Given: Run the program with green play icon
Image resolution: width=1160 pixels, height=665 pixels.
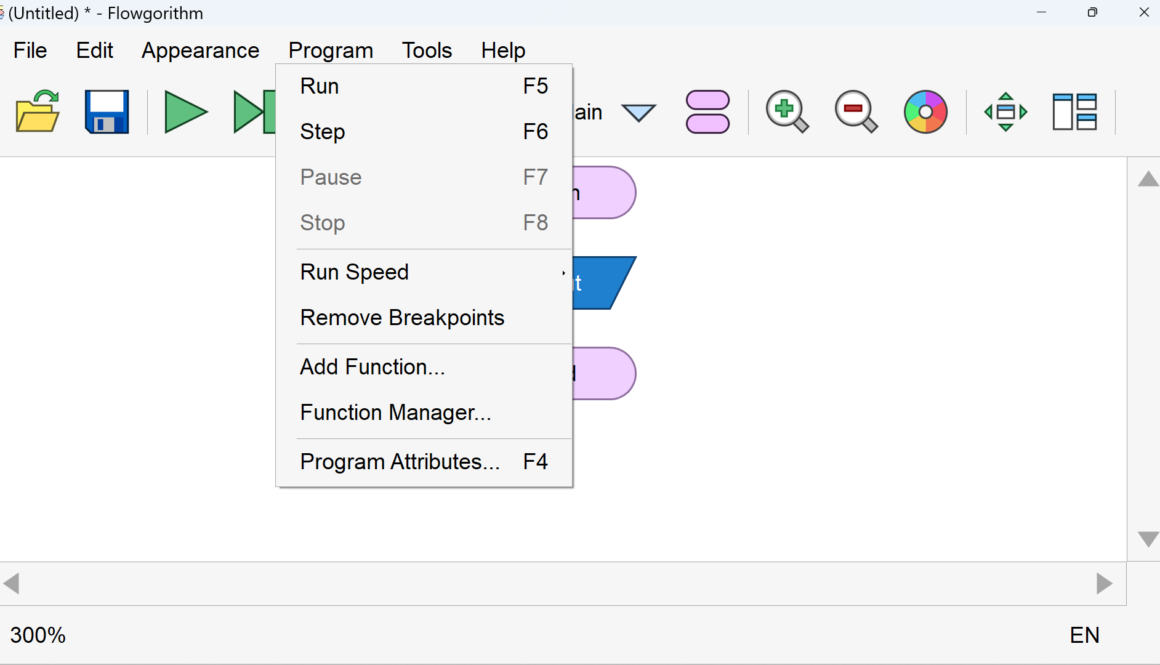Looking at the screenshot, I should [185, 112].
